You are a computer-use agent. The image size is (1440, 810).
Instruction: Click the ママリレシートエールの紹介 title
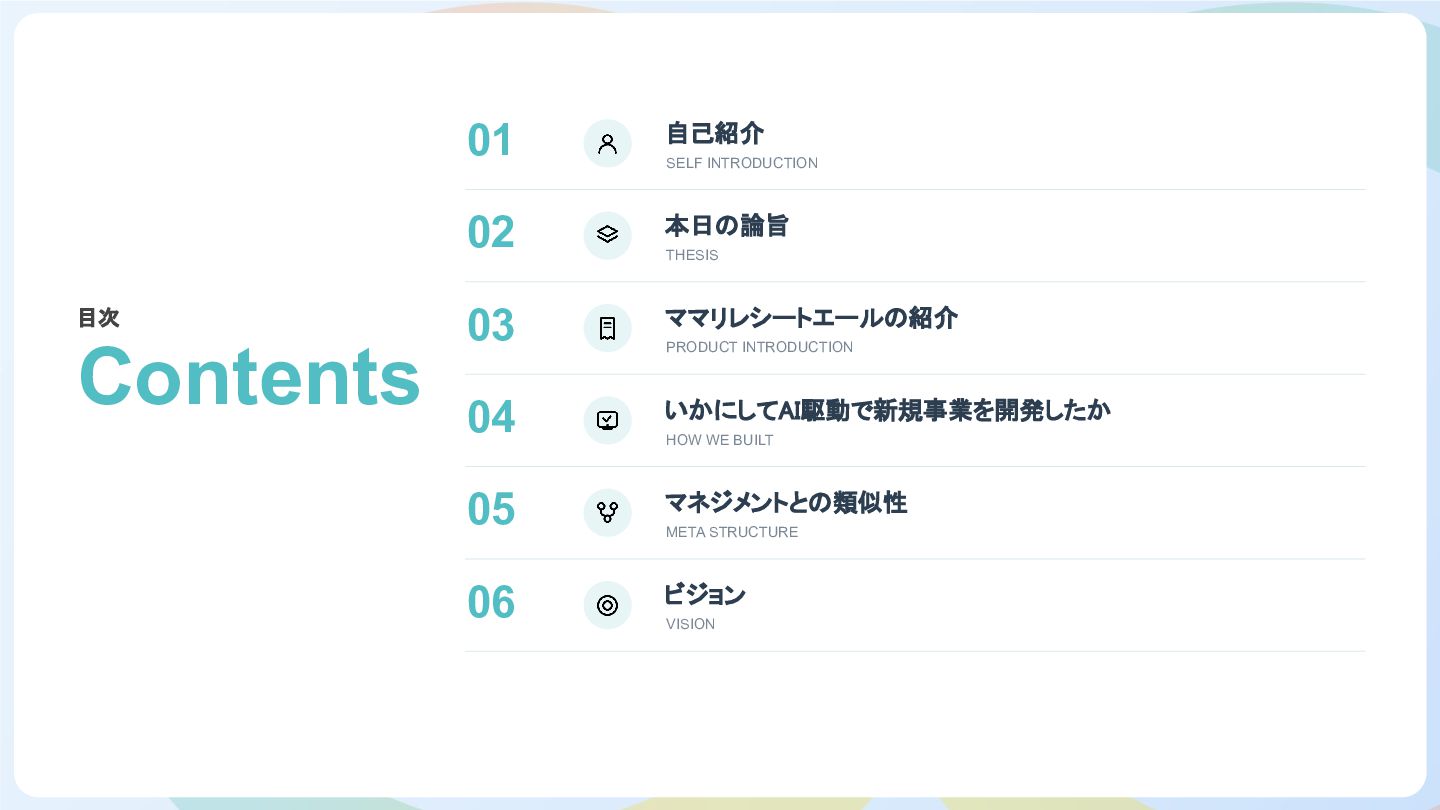[812, 318]
